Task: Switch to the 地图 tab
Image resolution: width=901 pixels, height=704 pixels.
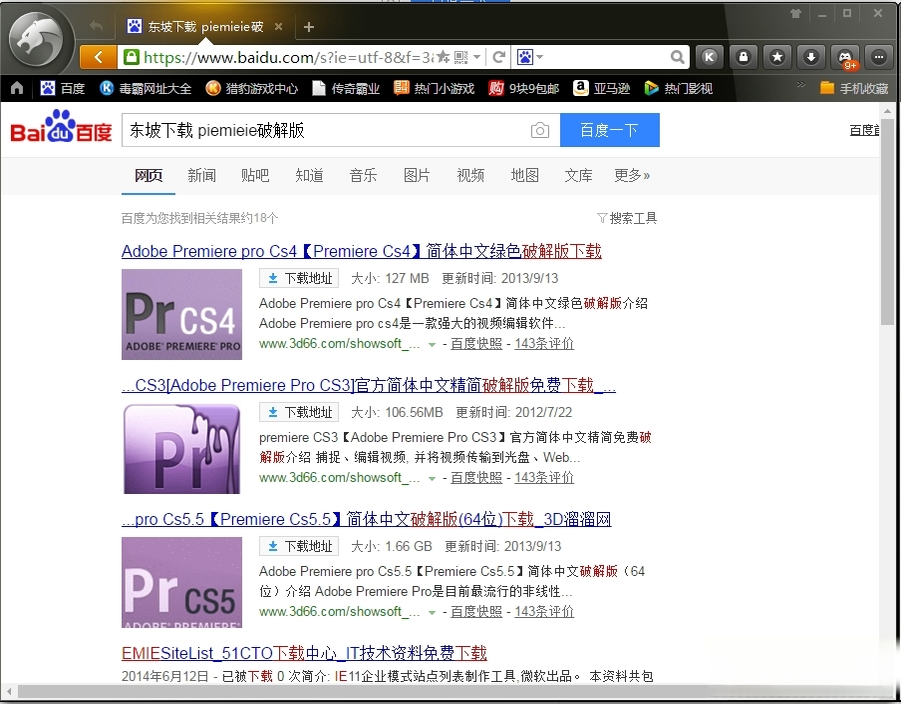Action: pyautogui.click(x=525, y=175)
